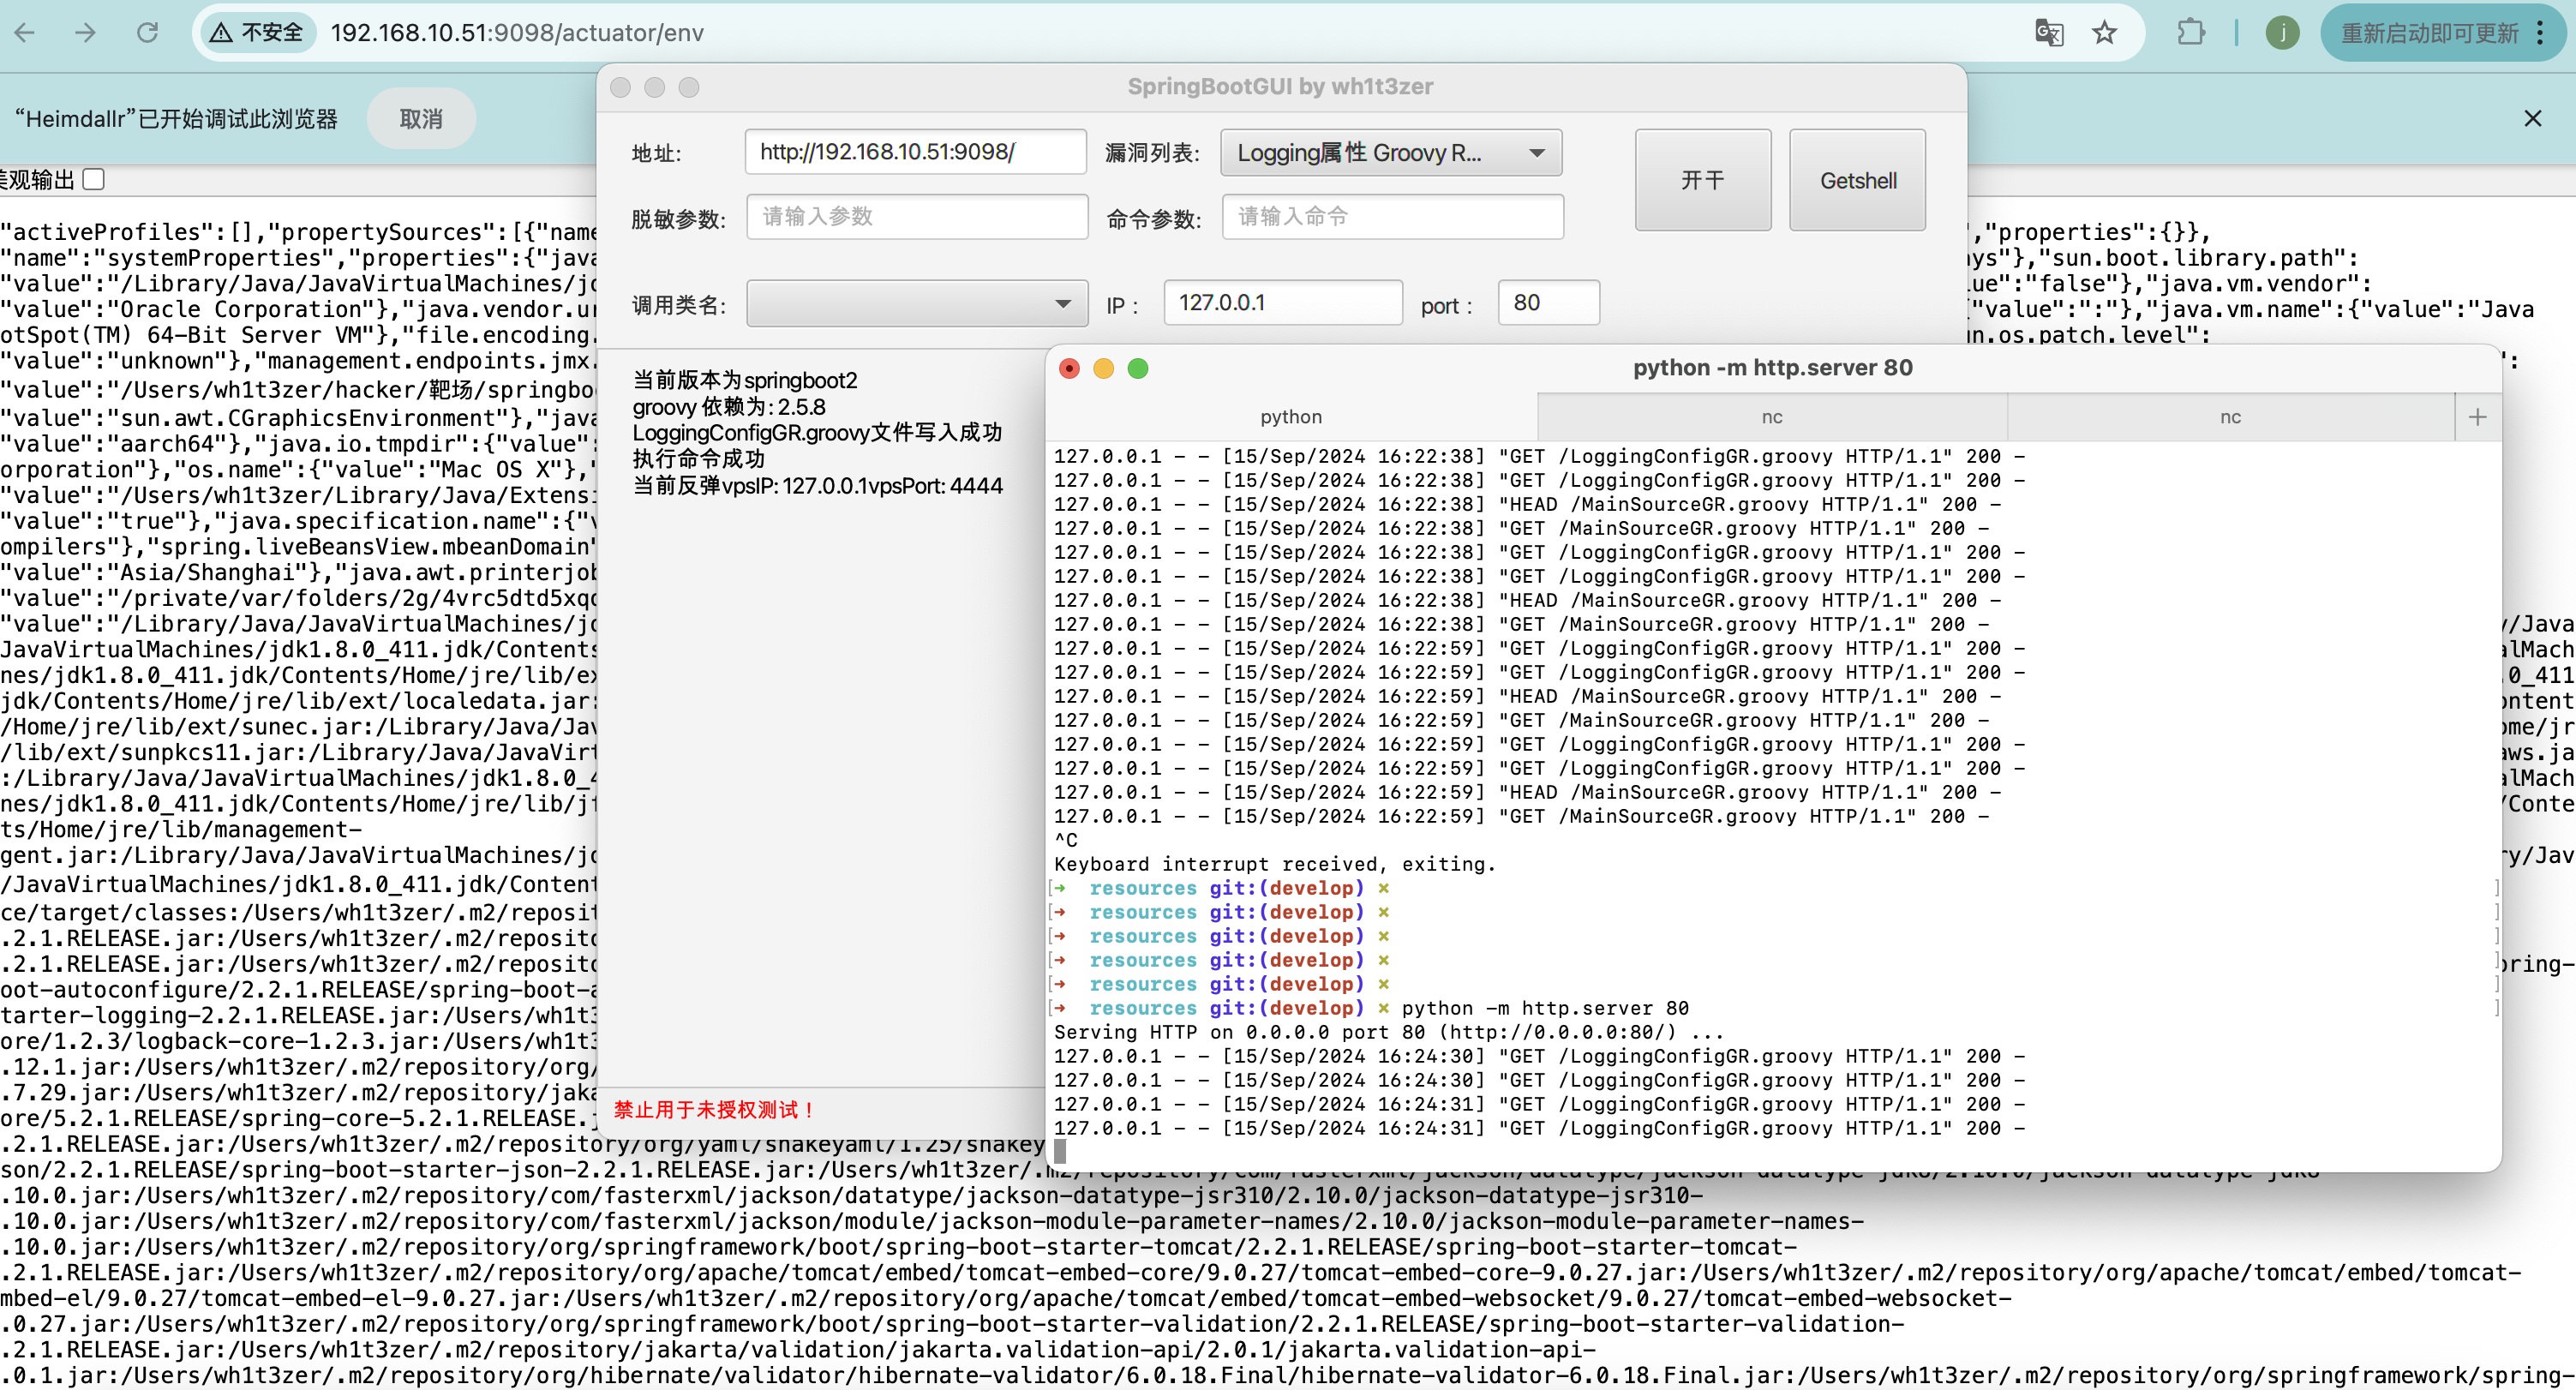Bookmark this page with star icon
2576x1390 pixels.
[2104, 33]
